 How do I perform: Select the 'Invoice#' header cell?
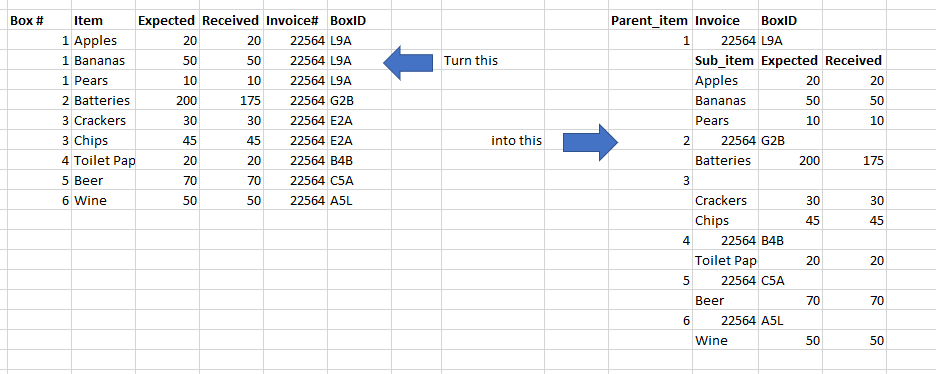(295, 21)
